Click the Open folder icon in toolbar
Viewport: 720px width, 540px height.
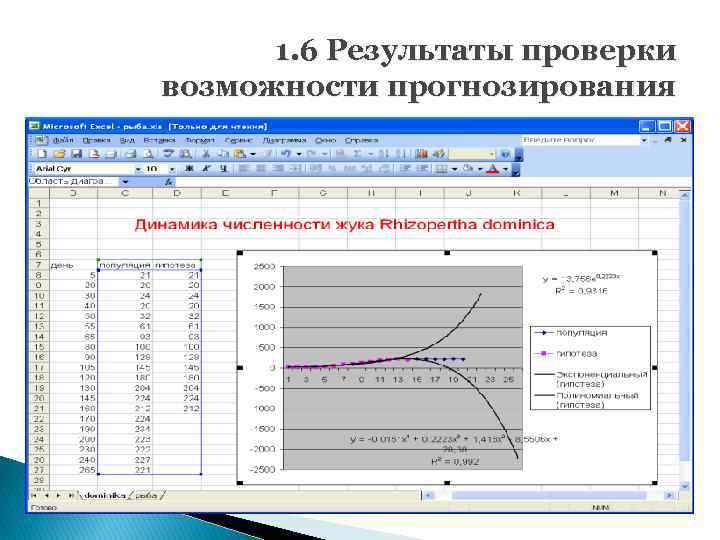59,154
